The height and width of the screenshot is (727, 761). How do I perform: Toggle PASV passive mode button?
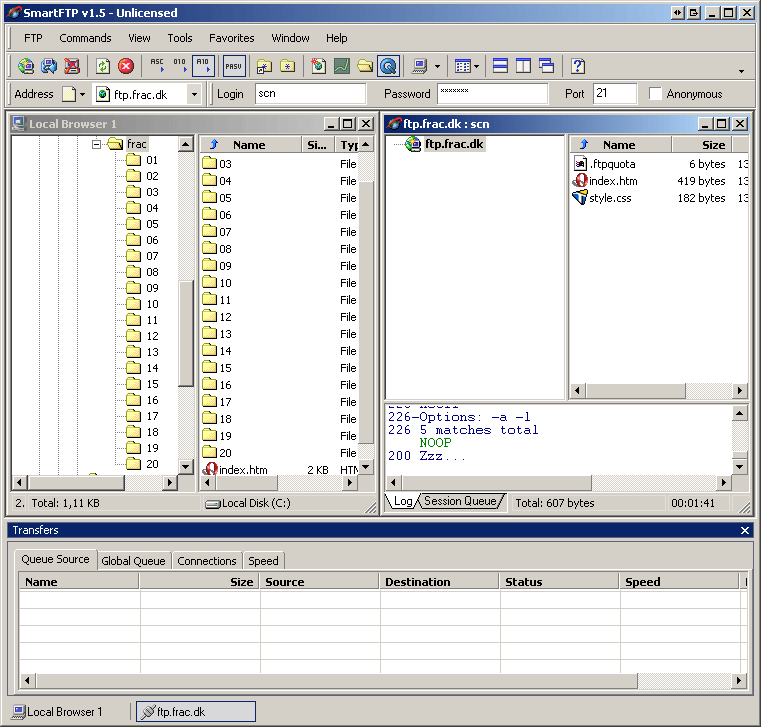tap(234, 66)
